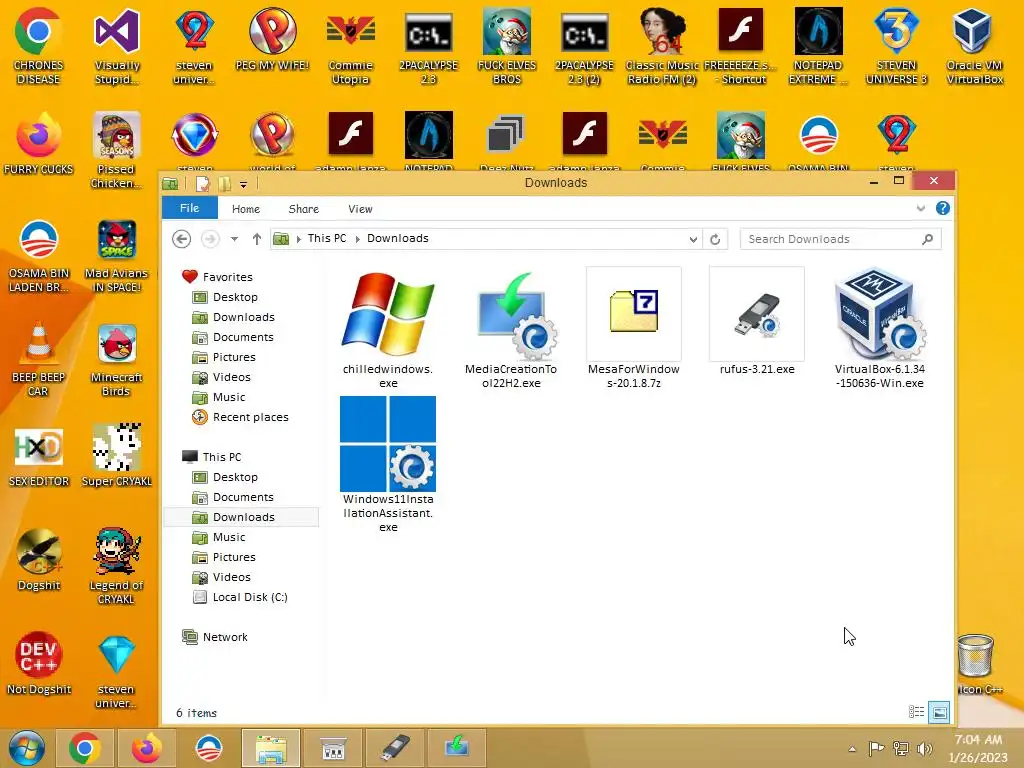The width and height of the screenshot is (1024, 768).
Task: Open explorer Help question mark icon
Action: point(942,208)
